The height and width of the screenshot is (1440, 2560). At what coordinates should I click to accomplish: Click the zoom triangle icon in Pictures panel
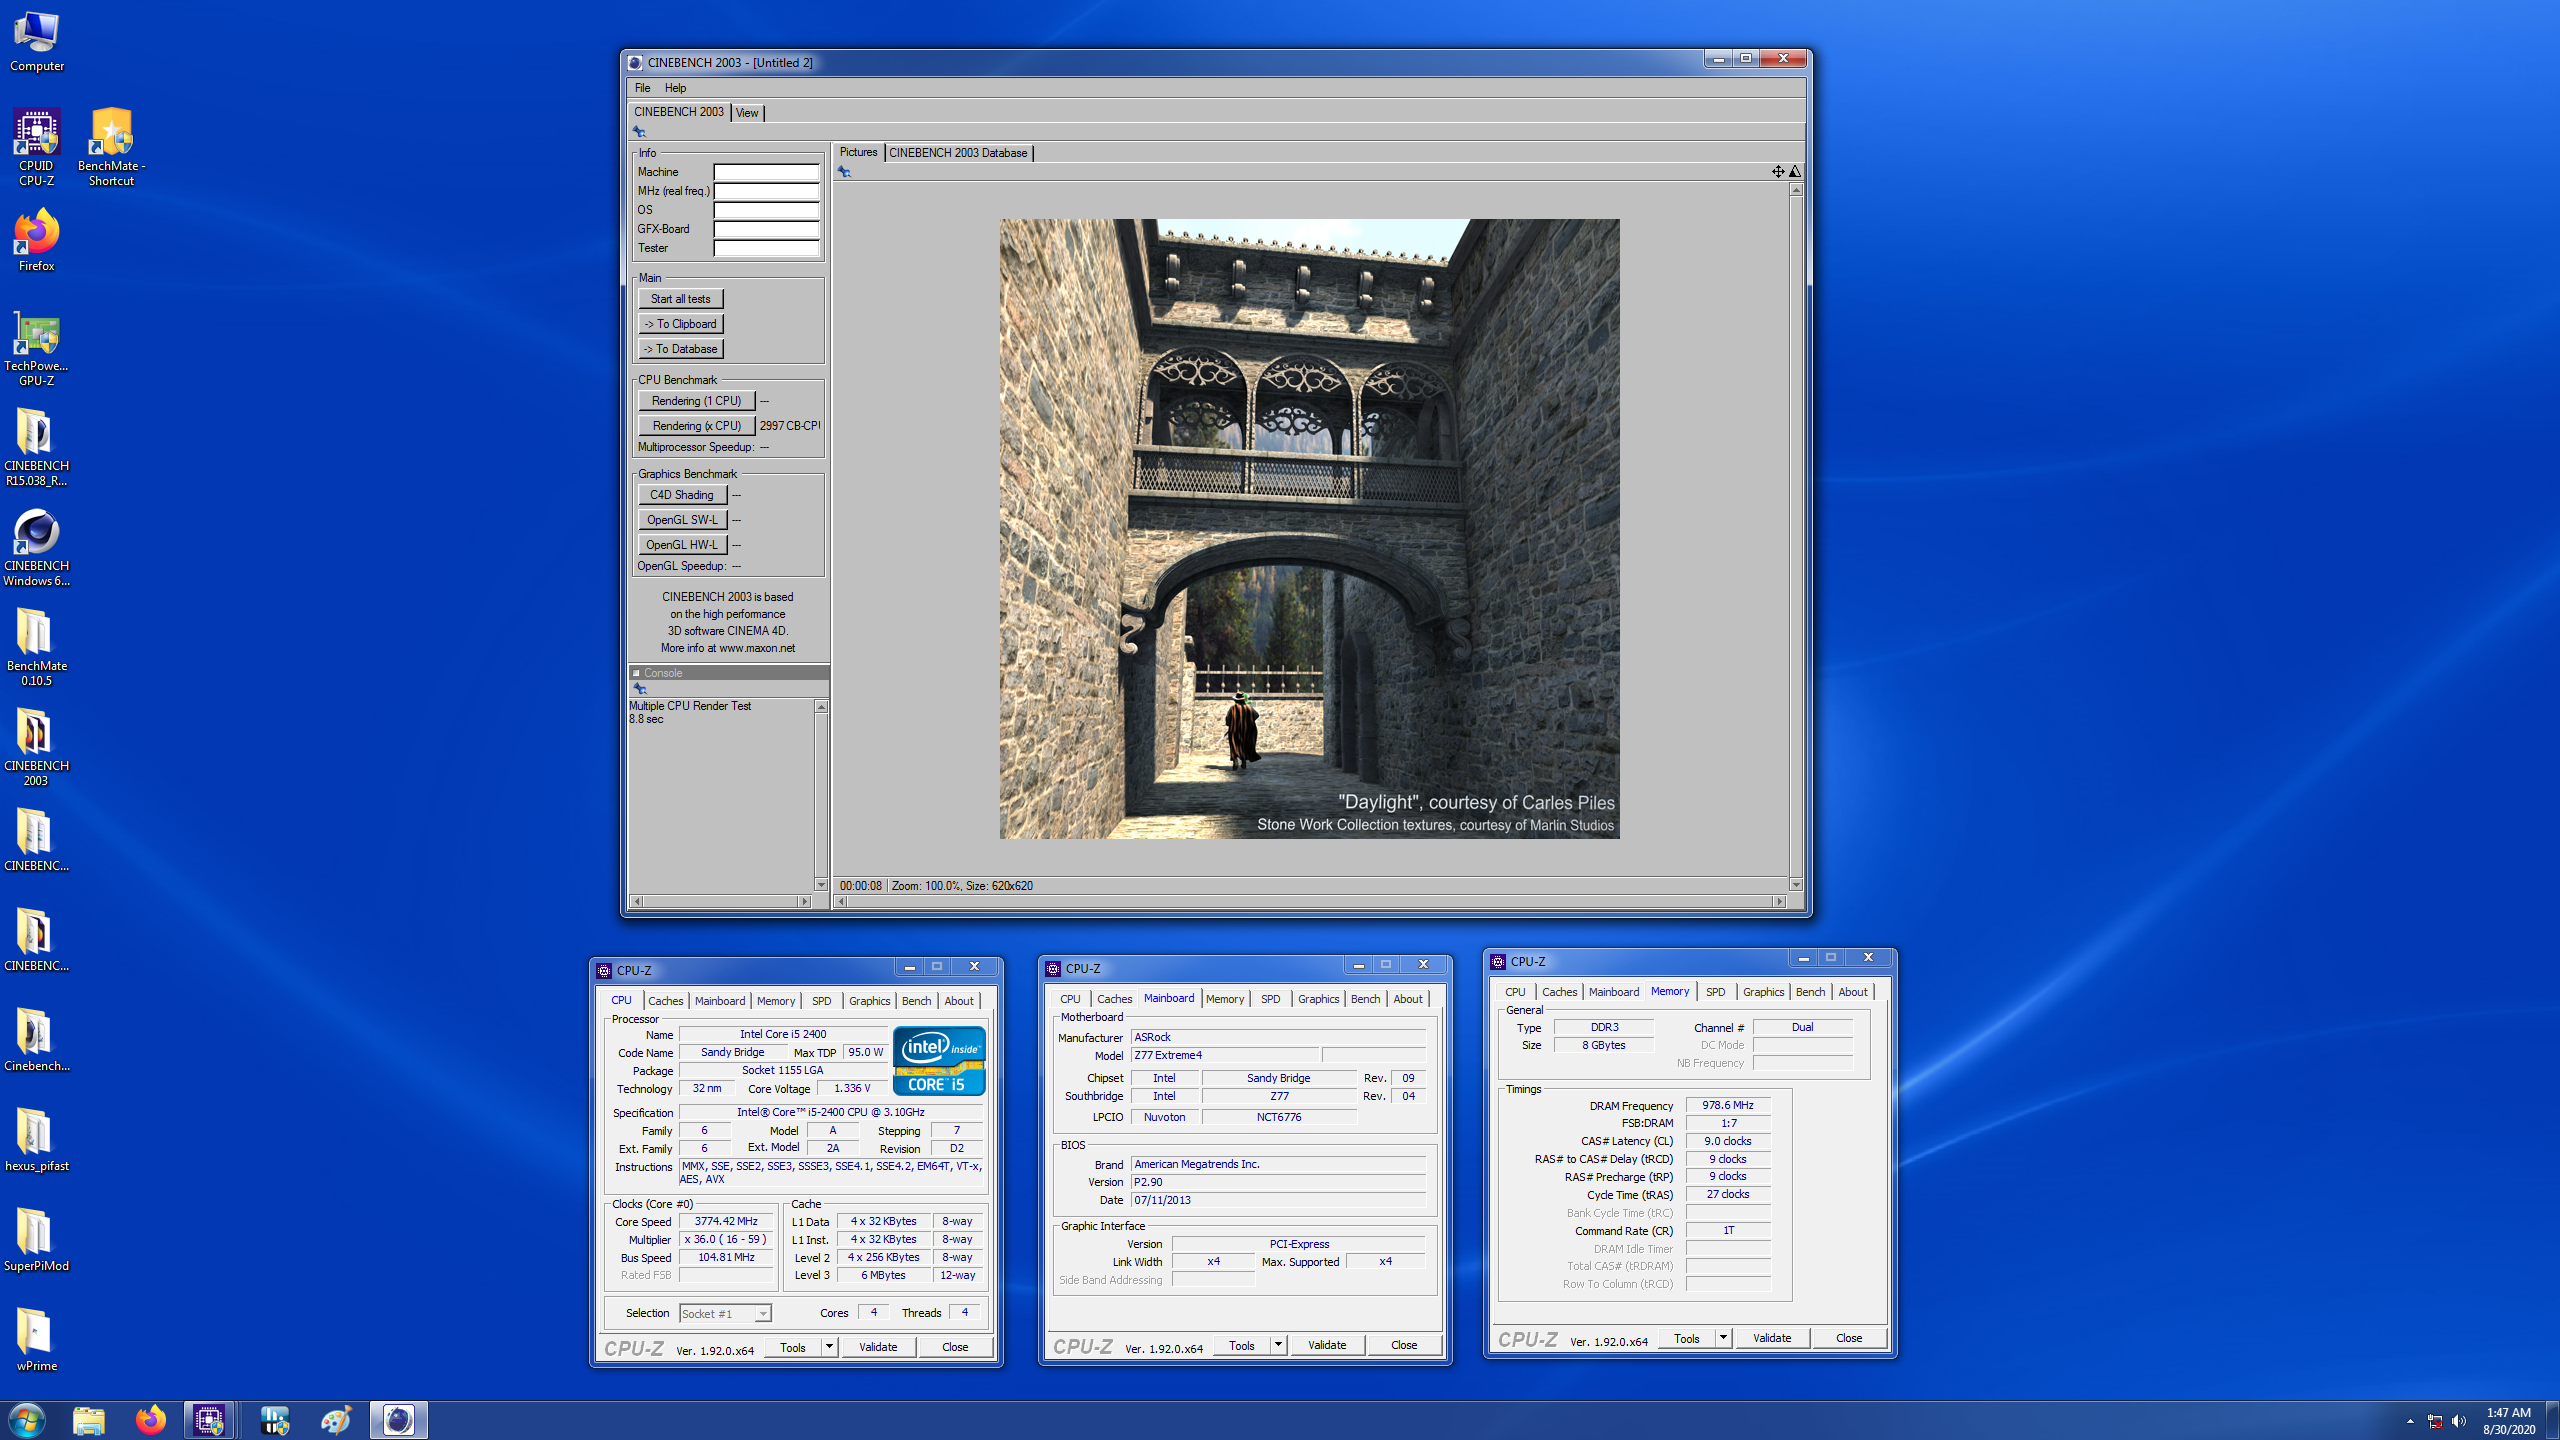[x=1795, y=172]
